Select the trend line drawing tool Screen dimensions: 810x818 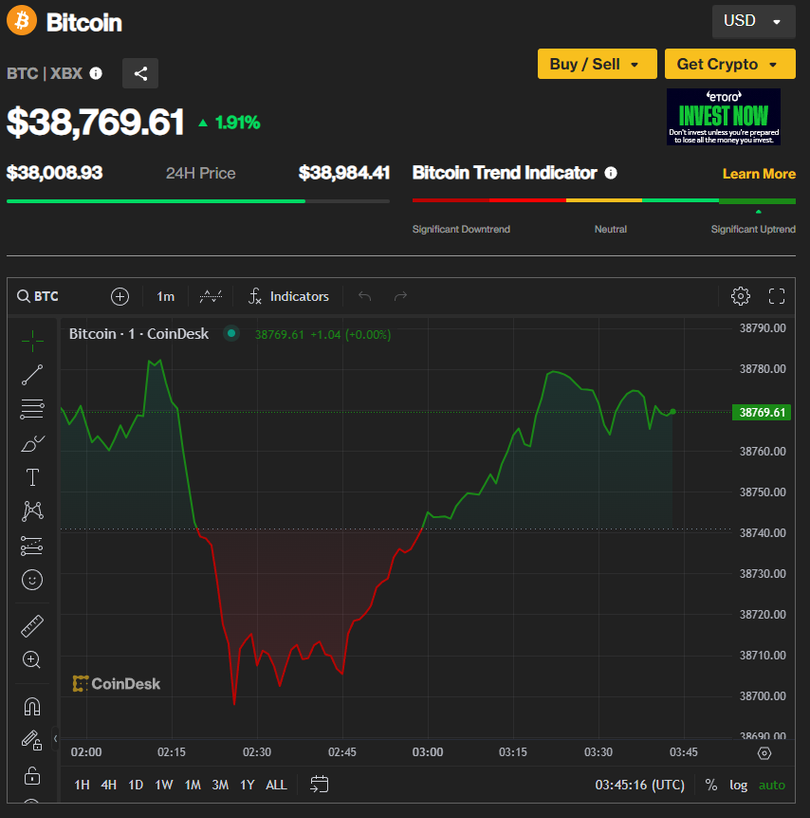32,375
